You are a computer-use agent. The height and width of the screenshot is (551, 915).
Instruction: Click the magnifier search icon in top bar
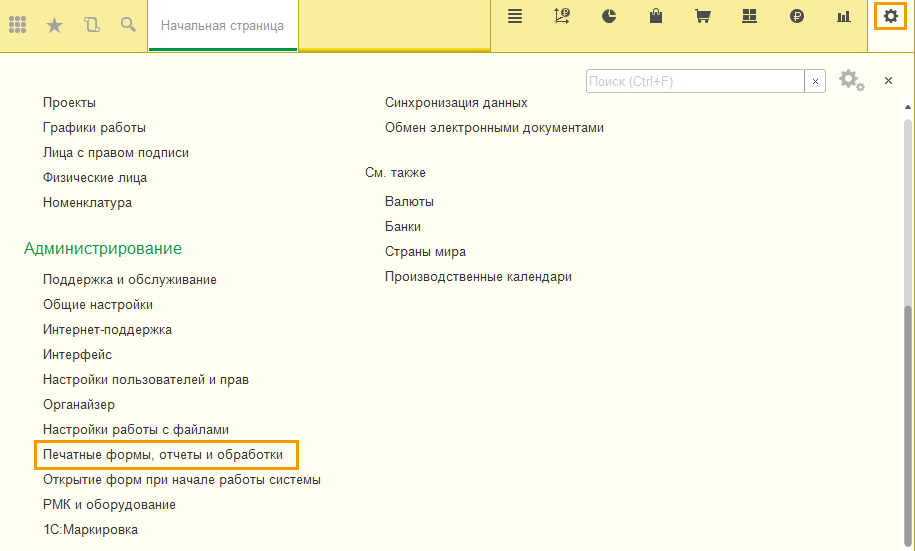coord(128,25)
